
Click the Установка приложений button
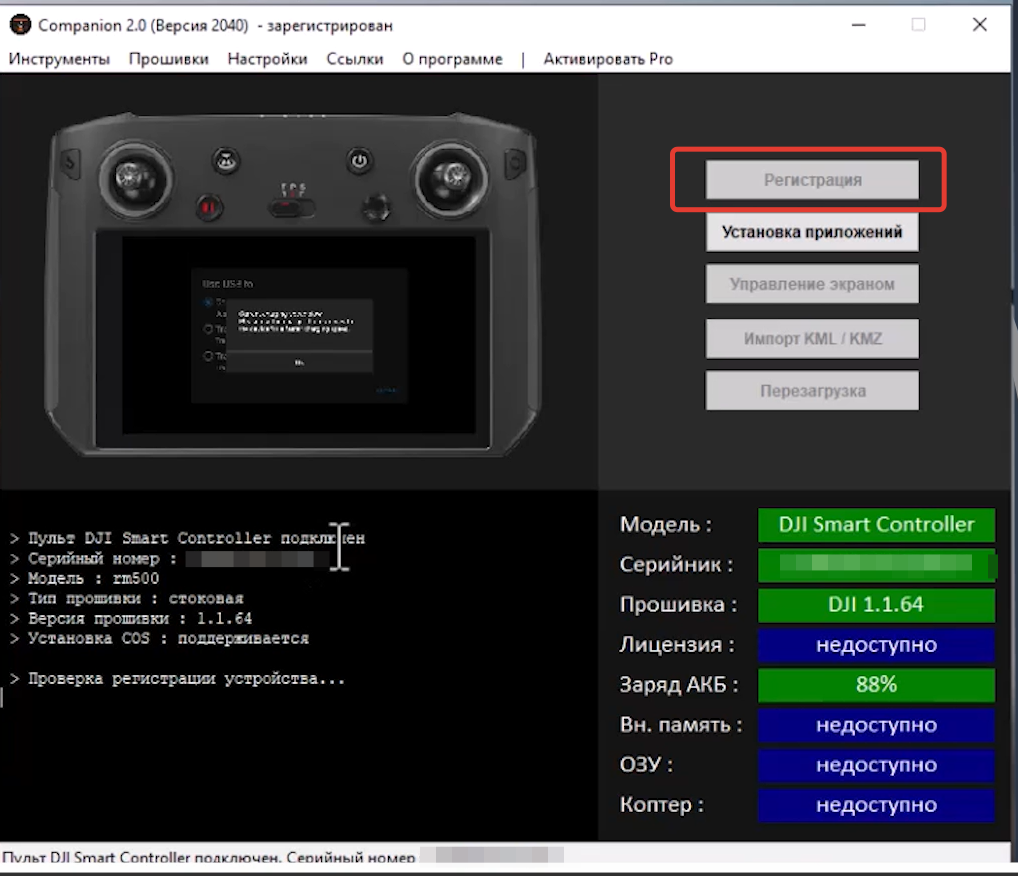pyautogui.click(x=812, y=232)
